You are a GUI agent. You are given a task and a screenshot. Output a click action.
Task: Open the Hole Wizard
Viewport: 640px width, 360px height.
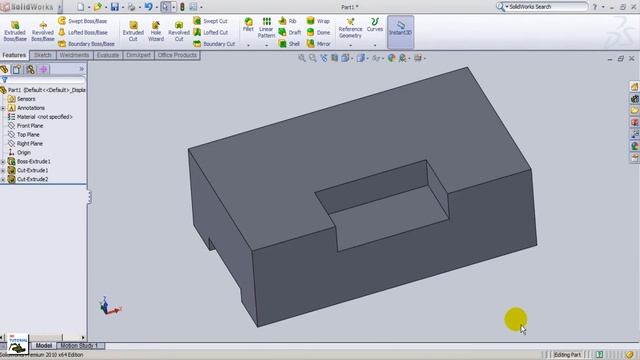[156, 31]
